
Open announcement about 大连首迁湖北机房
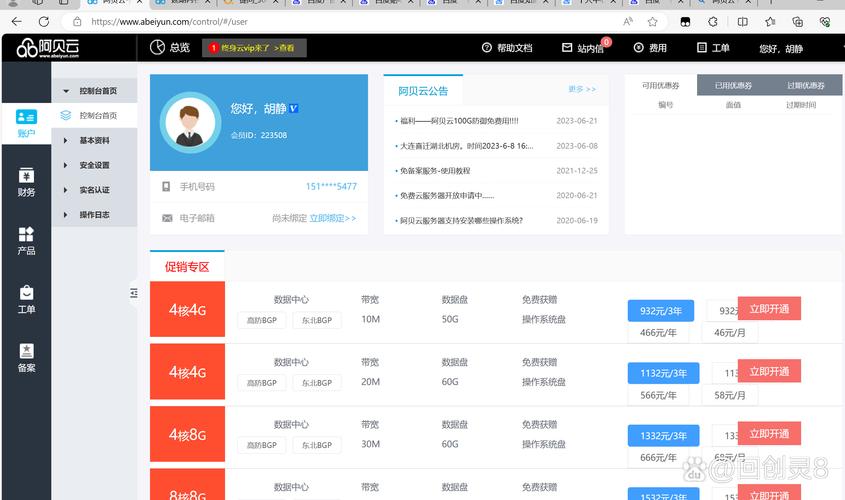[466, 146]
